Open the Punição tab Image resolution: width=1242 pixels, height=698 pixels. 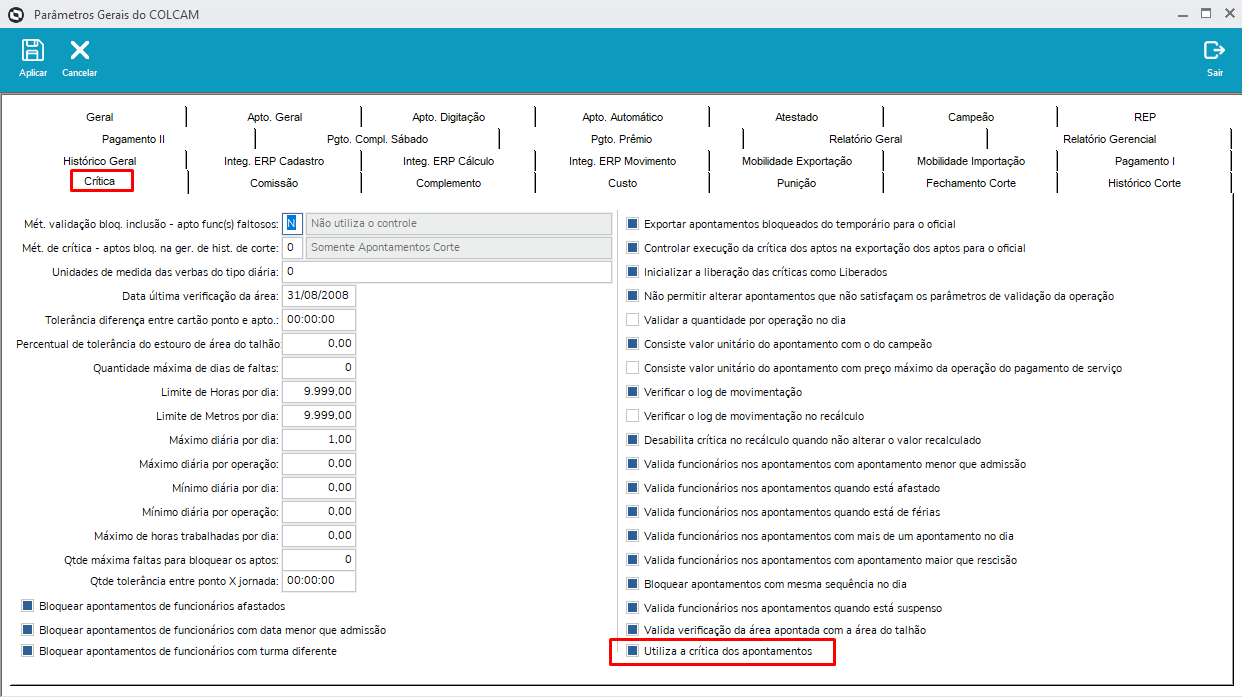click(x=797, y=183)
